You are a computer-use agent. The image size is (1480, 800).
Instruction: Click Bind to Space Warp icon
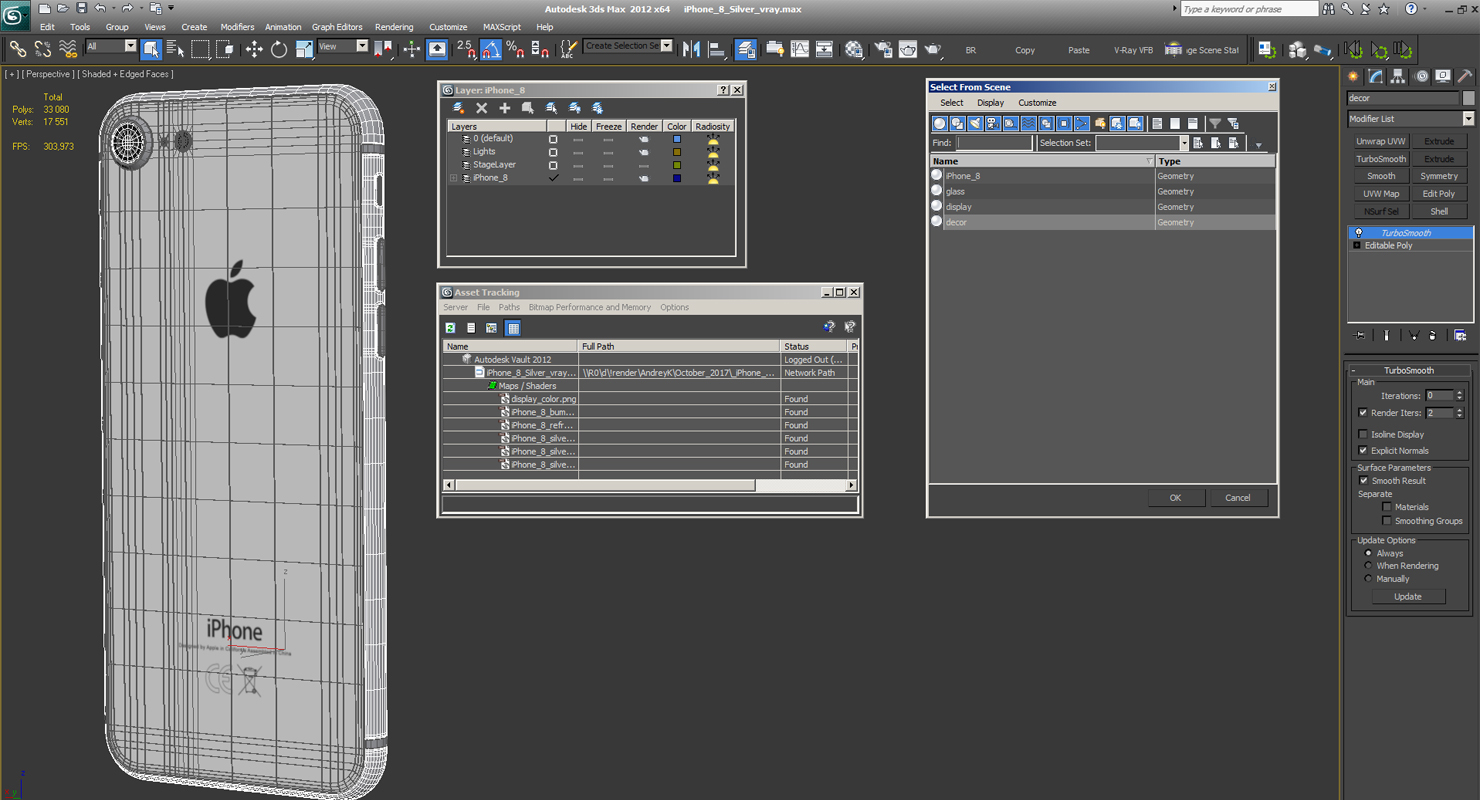68,48
